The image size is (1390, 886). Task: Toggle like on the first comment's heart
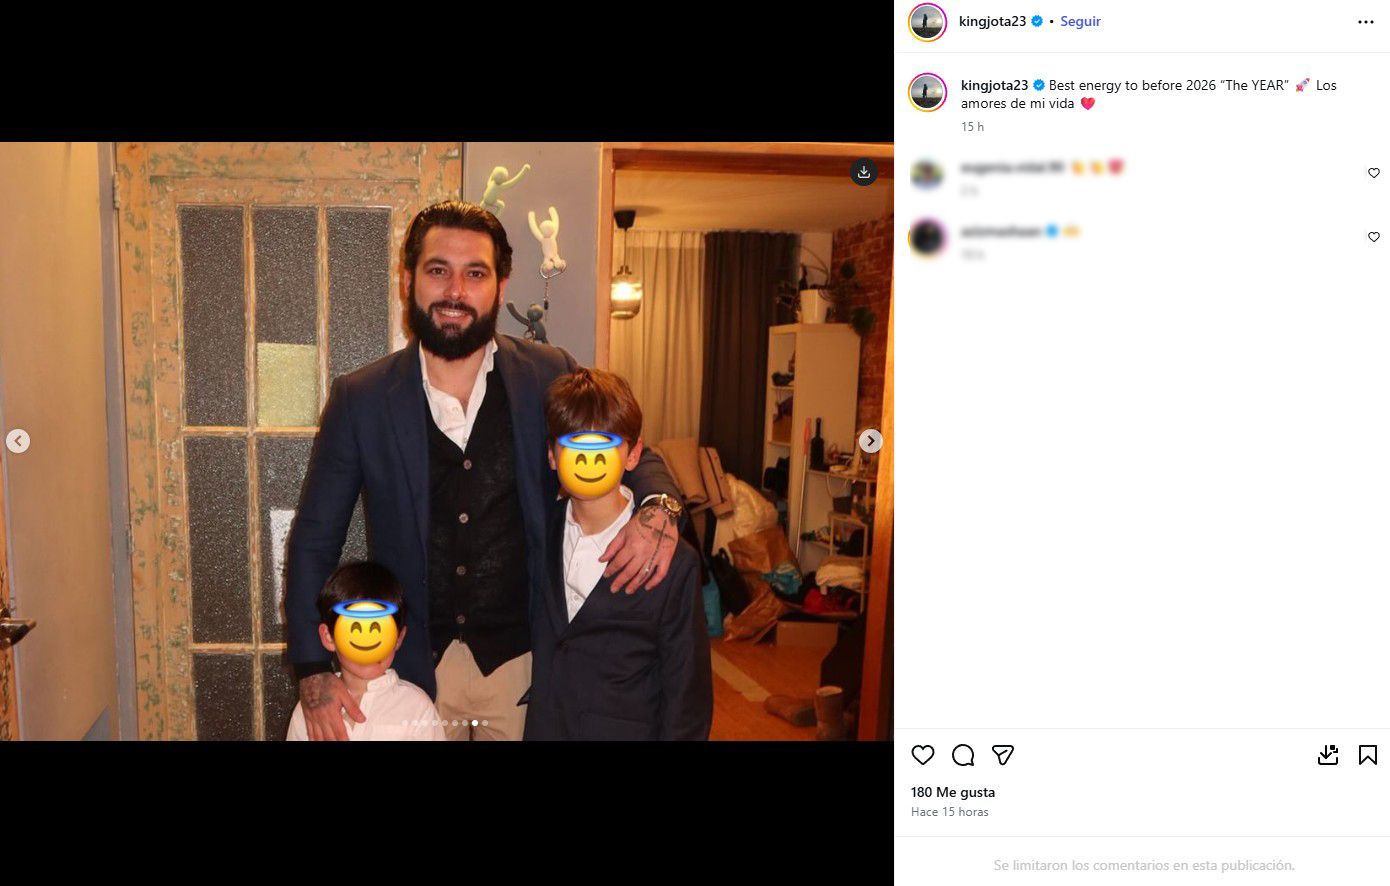(1373, 172)
